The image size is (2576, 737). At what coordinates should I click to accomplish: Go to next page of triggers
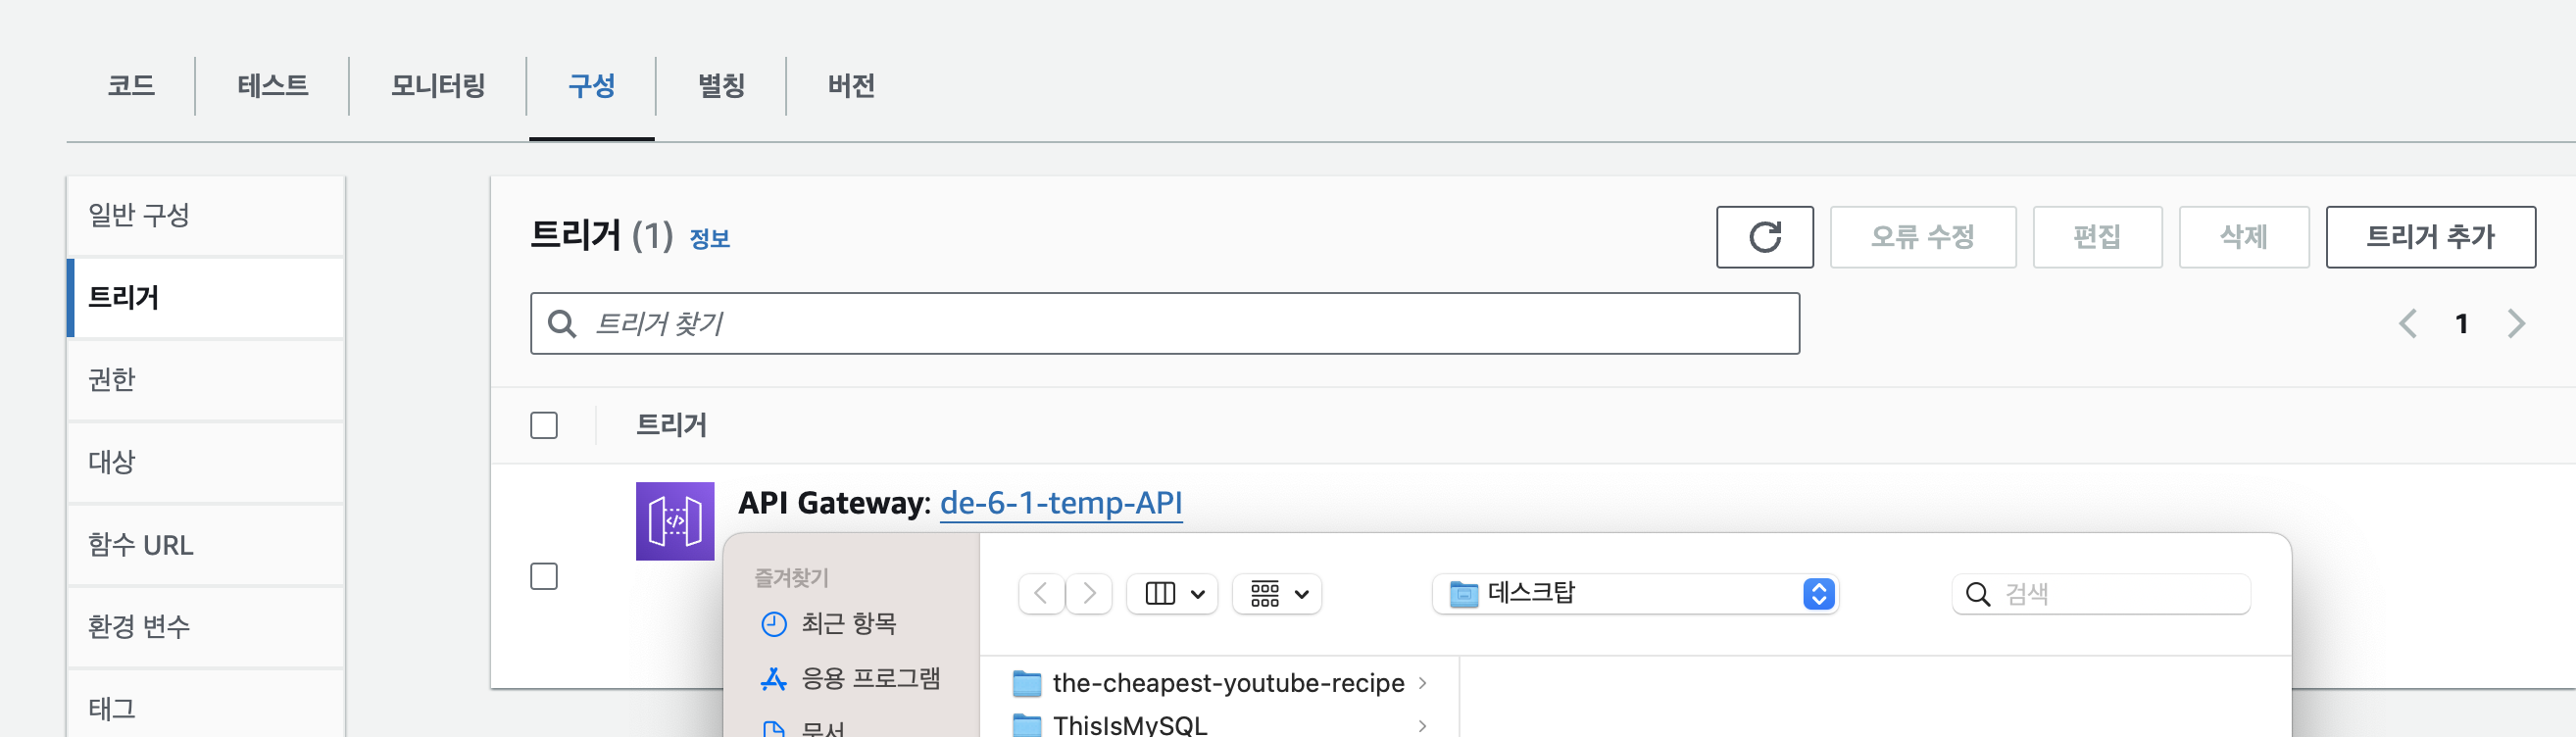[x=2516, y=324]
